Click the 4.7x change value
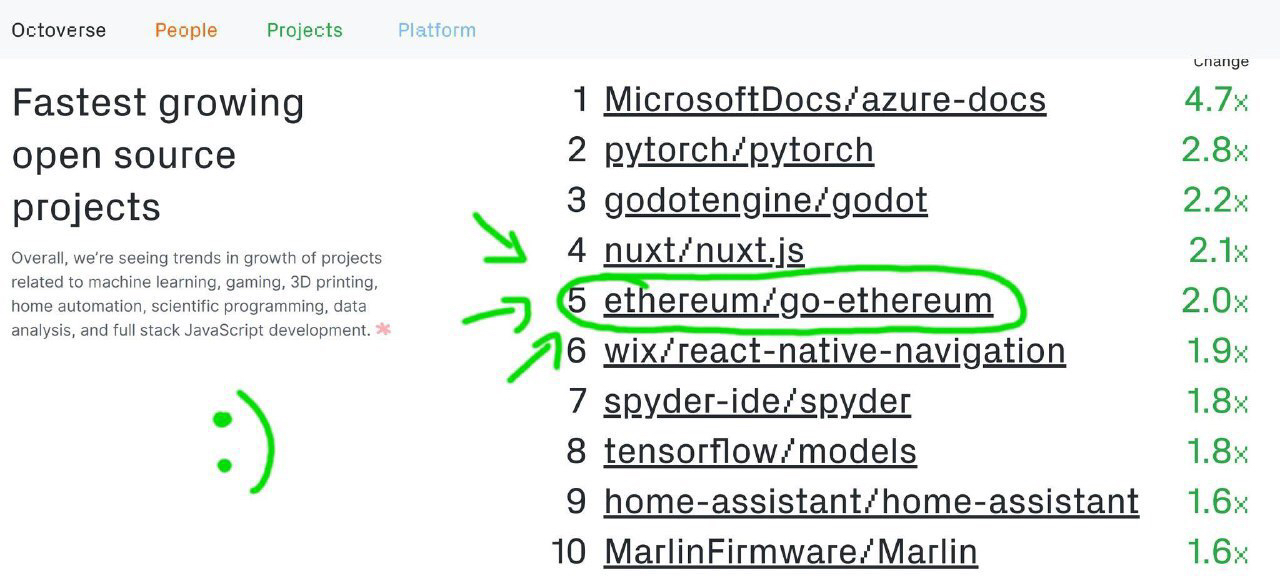 pos(1216,99)
